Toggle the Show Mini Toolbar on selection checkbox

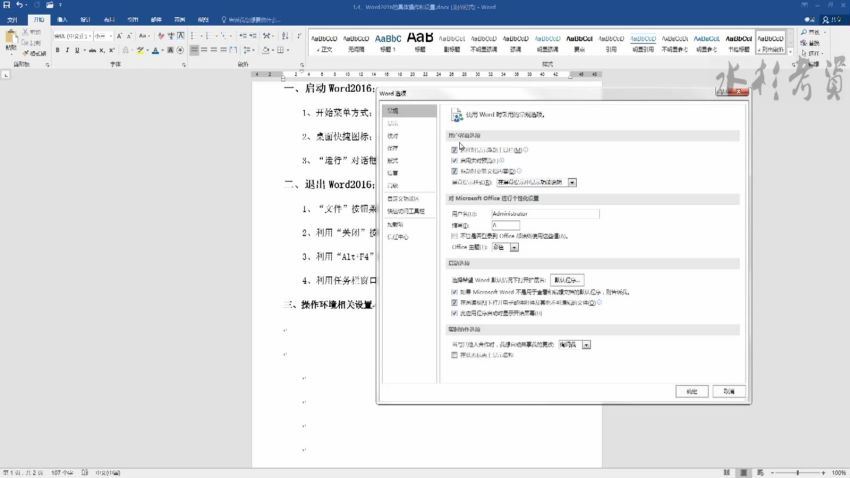pos(454,150)
